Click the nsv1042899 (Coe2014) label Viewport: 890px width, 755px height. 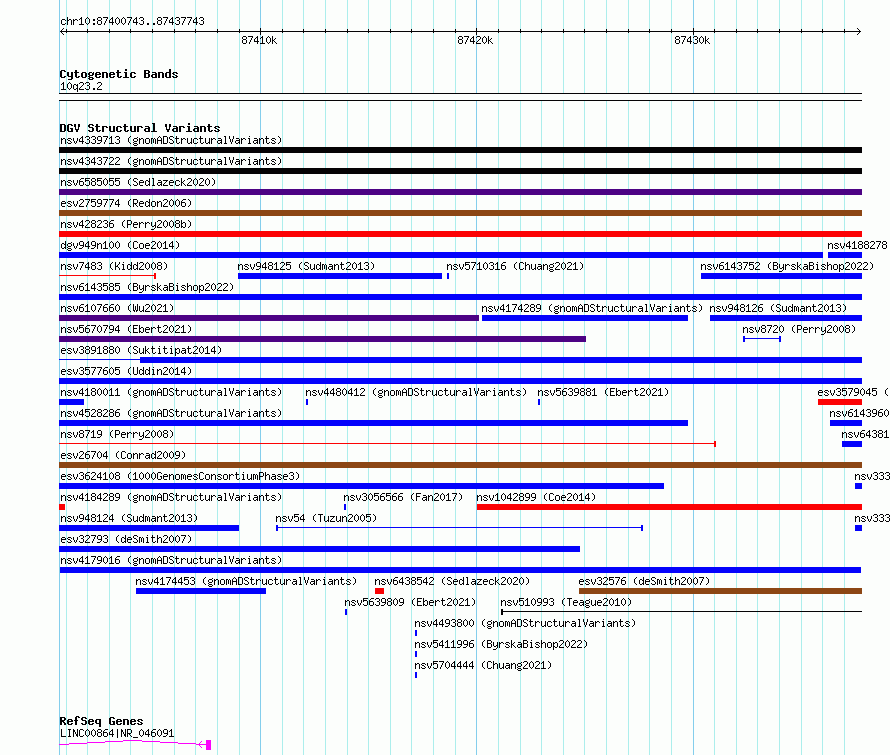(536, 497)
